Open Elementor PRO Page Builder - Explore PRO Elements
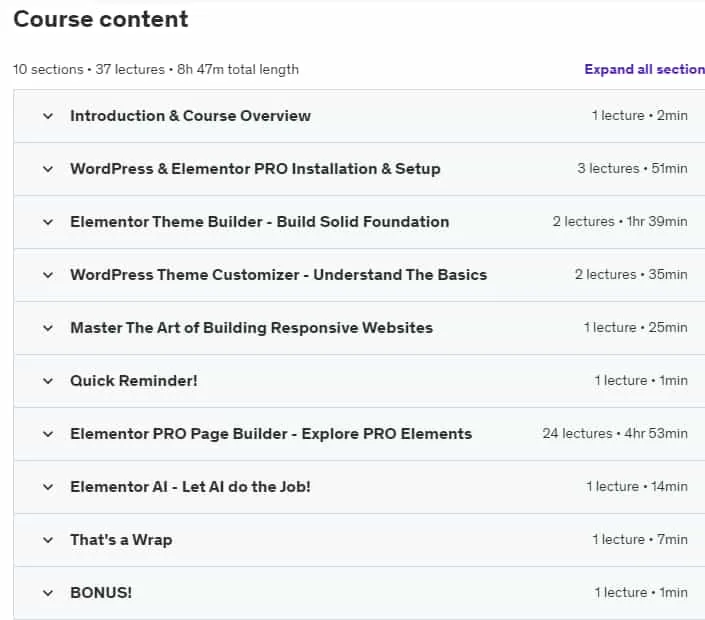The height and width of the screenshot is (620, 705). [x=271, y=434]
